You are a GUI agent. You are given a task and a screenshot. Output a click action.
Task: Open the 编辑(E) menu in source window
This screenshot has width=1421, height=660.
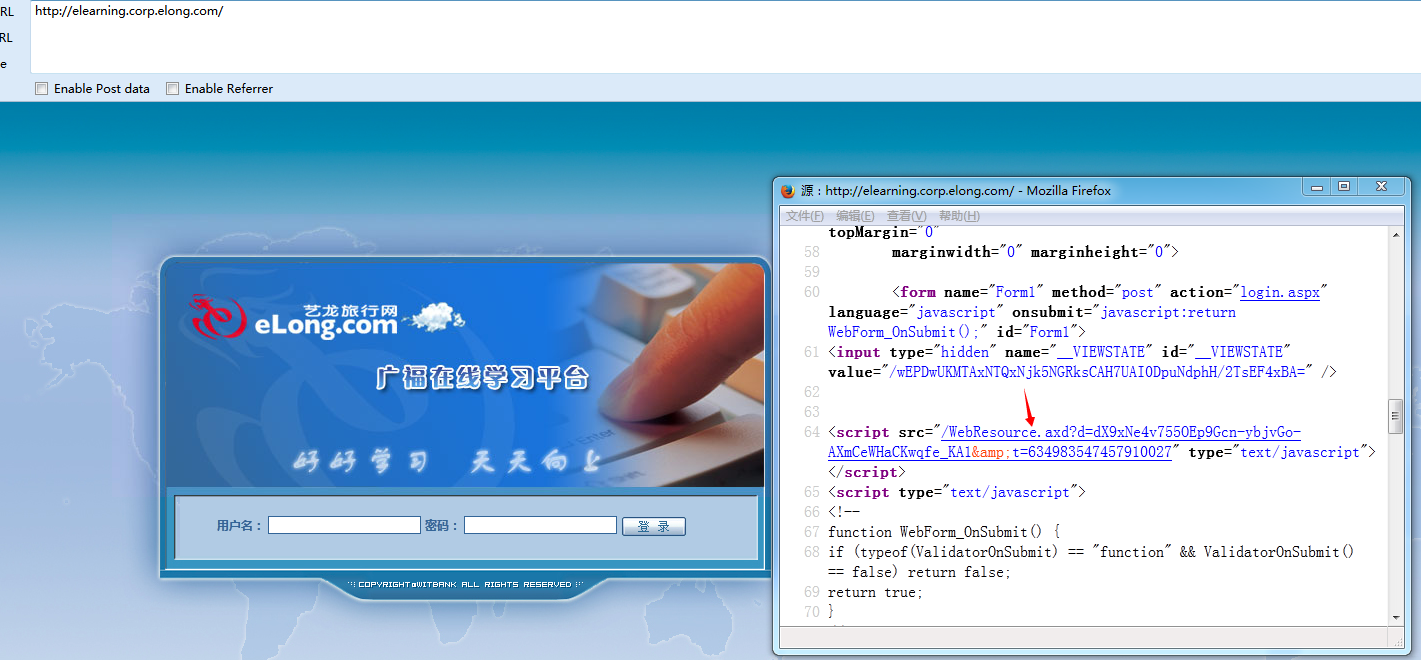click(x=855, y=216)
